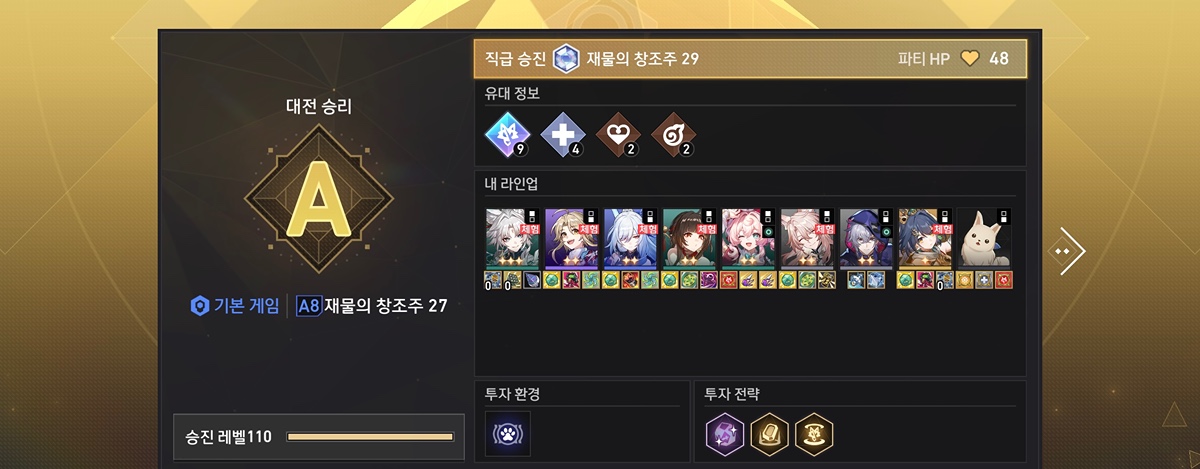
Task: Open the paw print investment environment icon
Action: point(508,433)
